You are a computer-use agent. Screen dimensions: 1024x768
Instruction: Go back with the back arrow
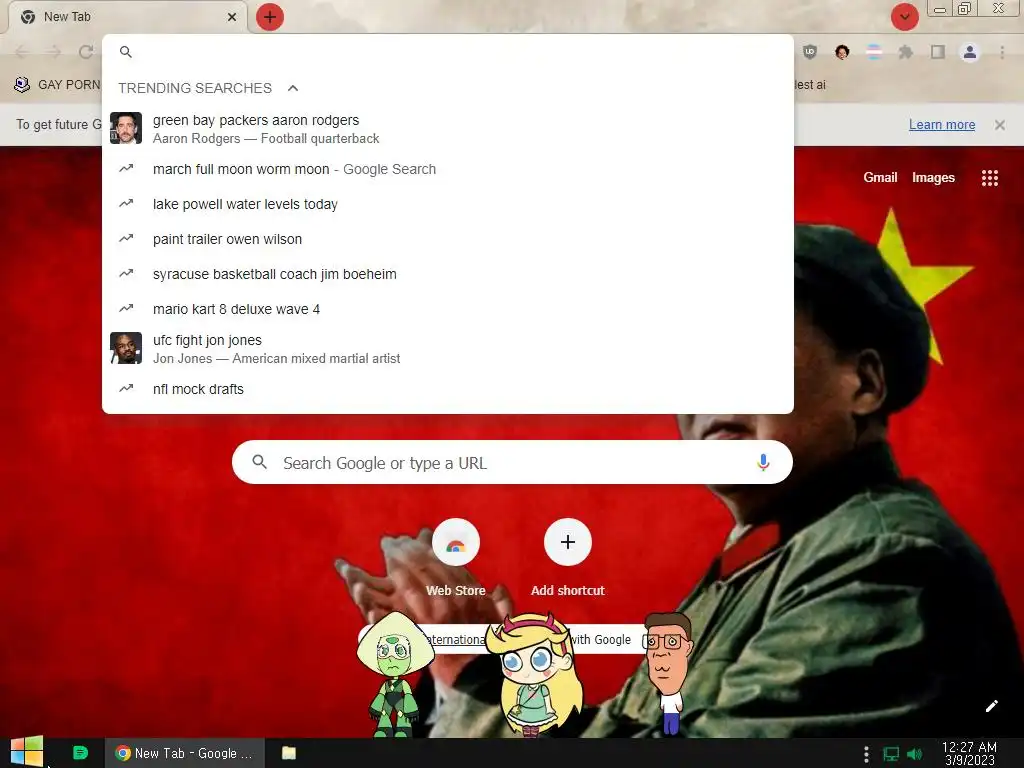[22, 52]
